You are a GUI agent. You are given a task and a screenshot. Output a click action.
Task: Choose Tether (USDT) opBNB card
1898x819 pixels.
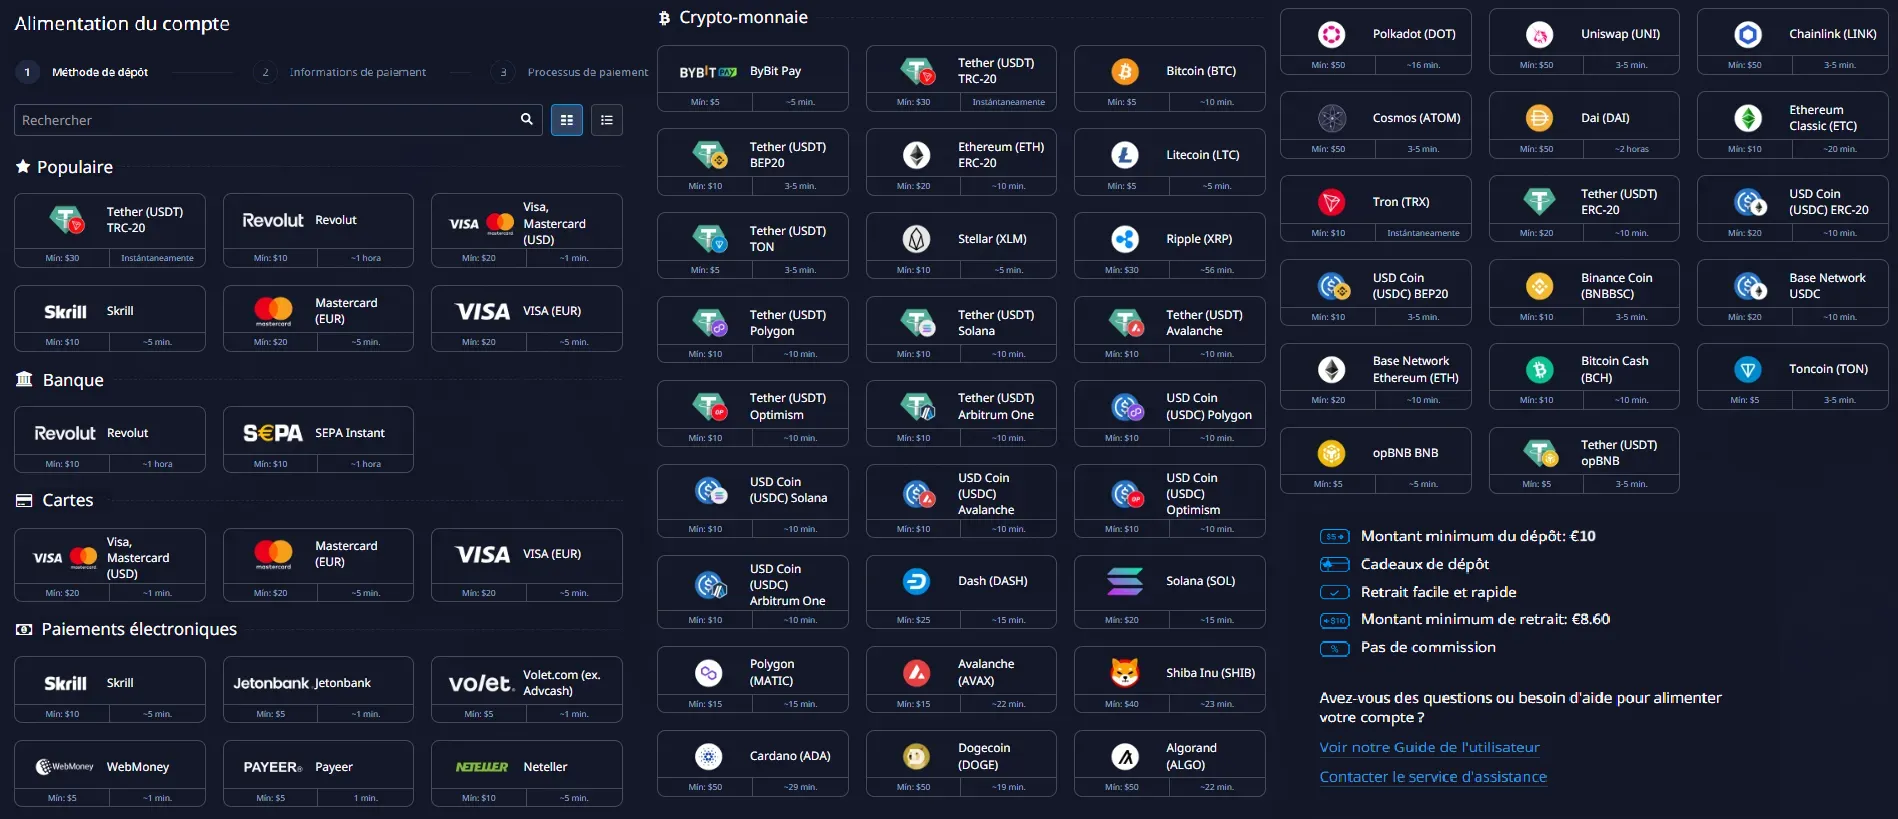[x=1584, y=460]
